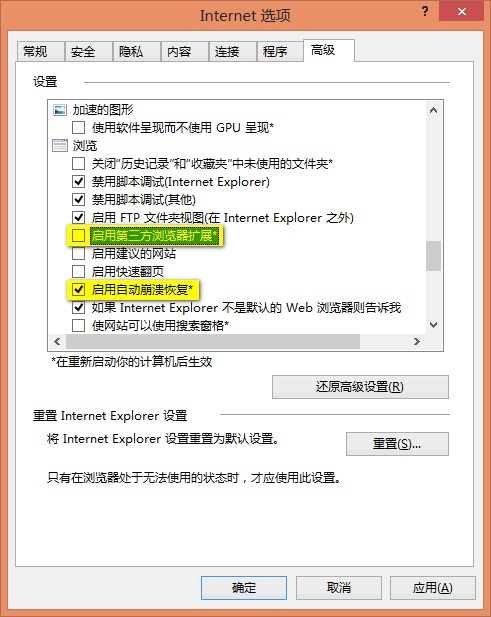Click the 浏览 category icon

click(x=60, y=146)
